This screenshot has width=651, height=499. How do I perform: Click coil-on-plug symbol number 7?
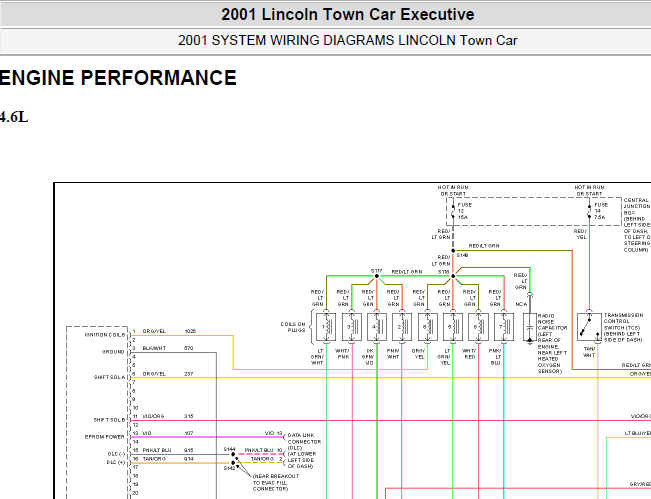coord(503,327)
